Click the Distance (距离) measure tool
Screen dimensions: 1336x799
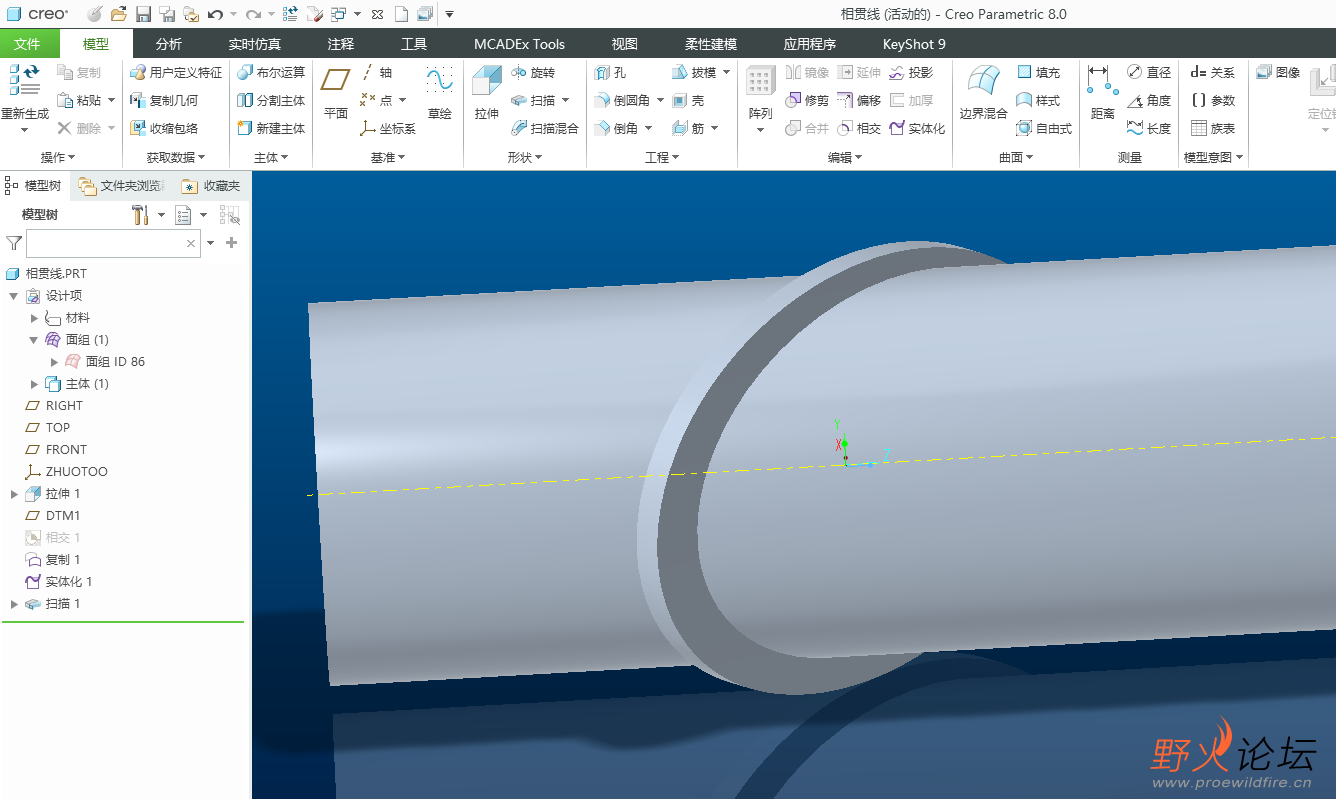[1102, 92]
